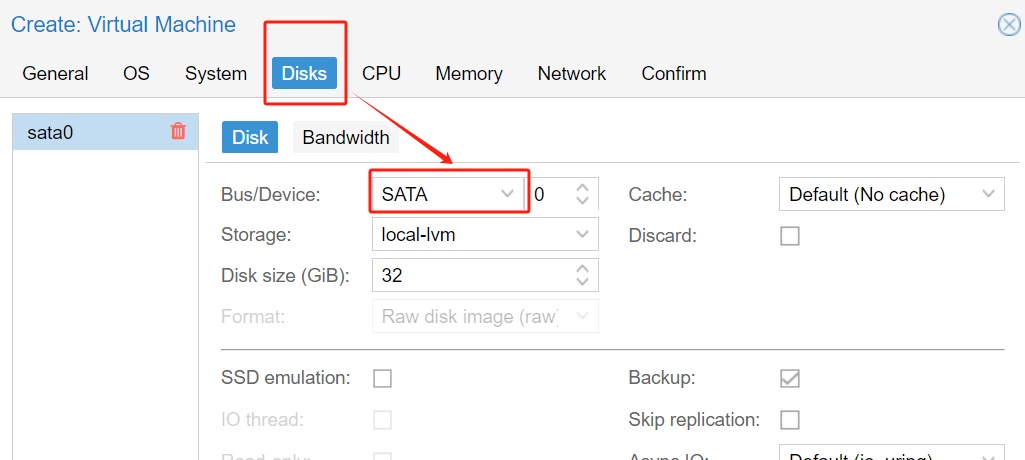1025x460 pixels.
Task: Switch to the Bandwidth sub-tab
Action: point(346,137)
